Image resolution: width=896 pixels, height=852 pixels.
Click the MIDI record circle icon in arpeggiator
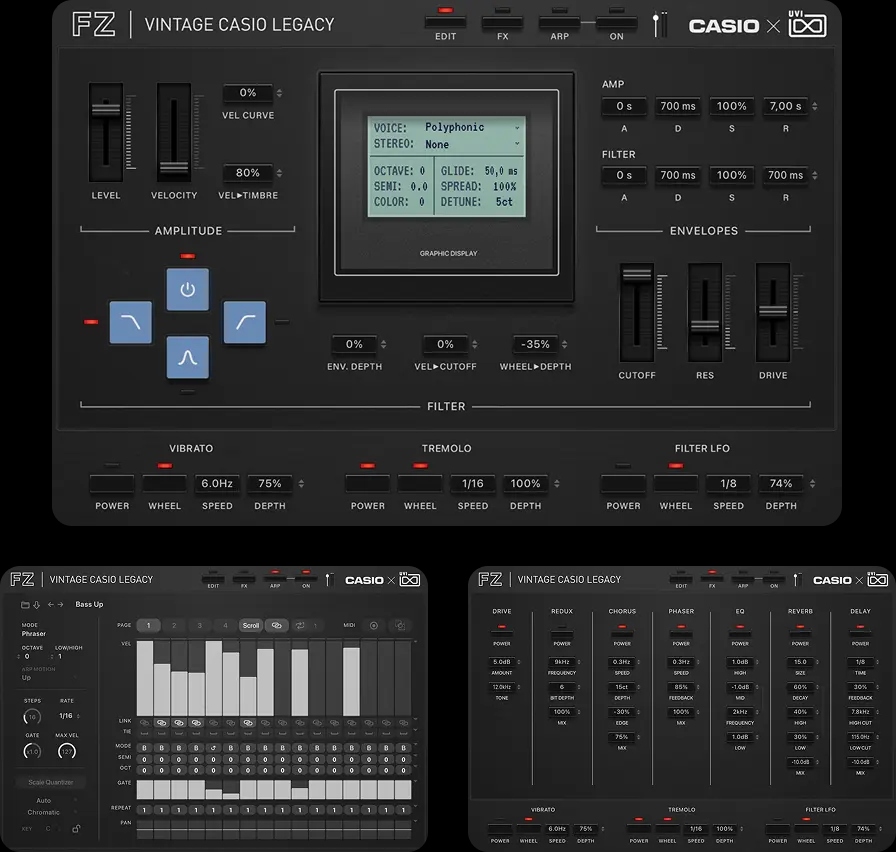pos(374,625)
